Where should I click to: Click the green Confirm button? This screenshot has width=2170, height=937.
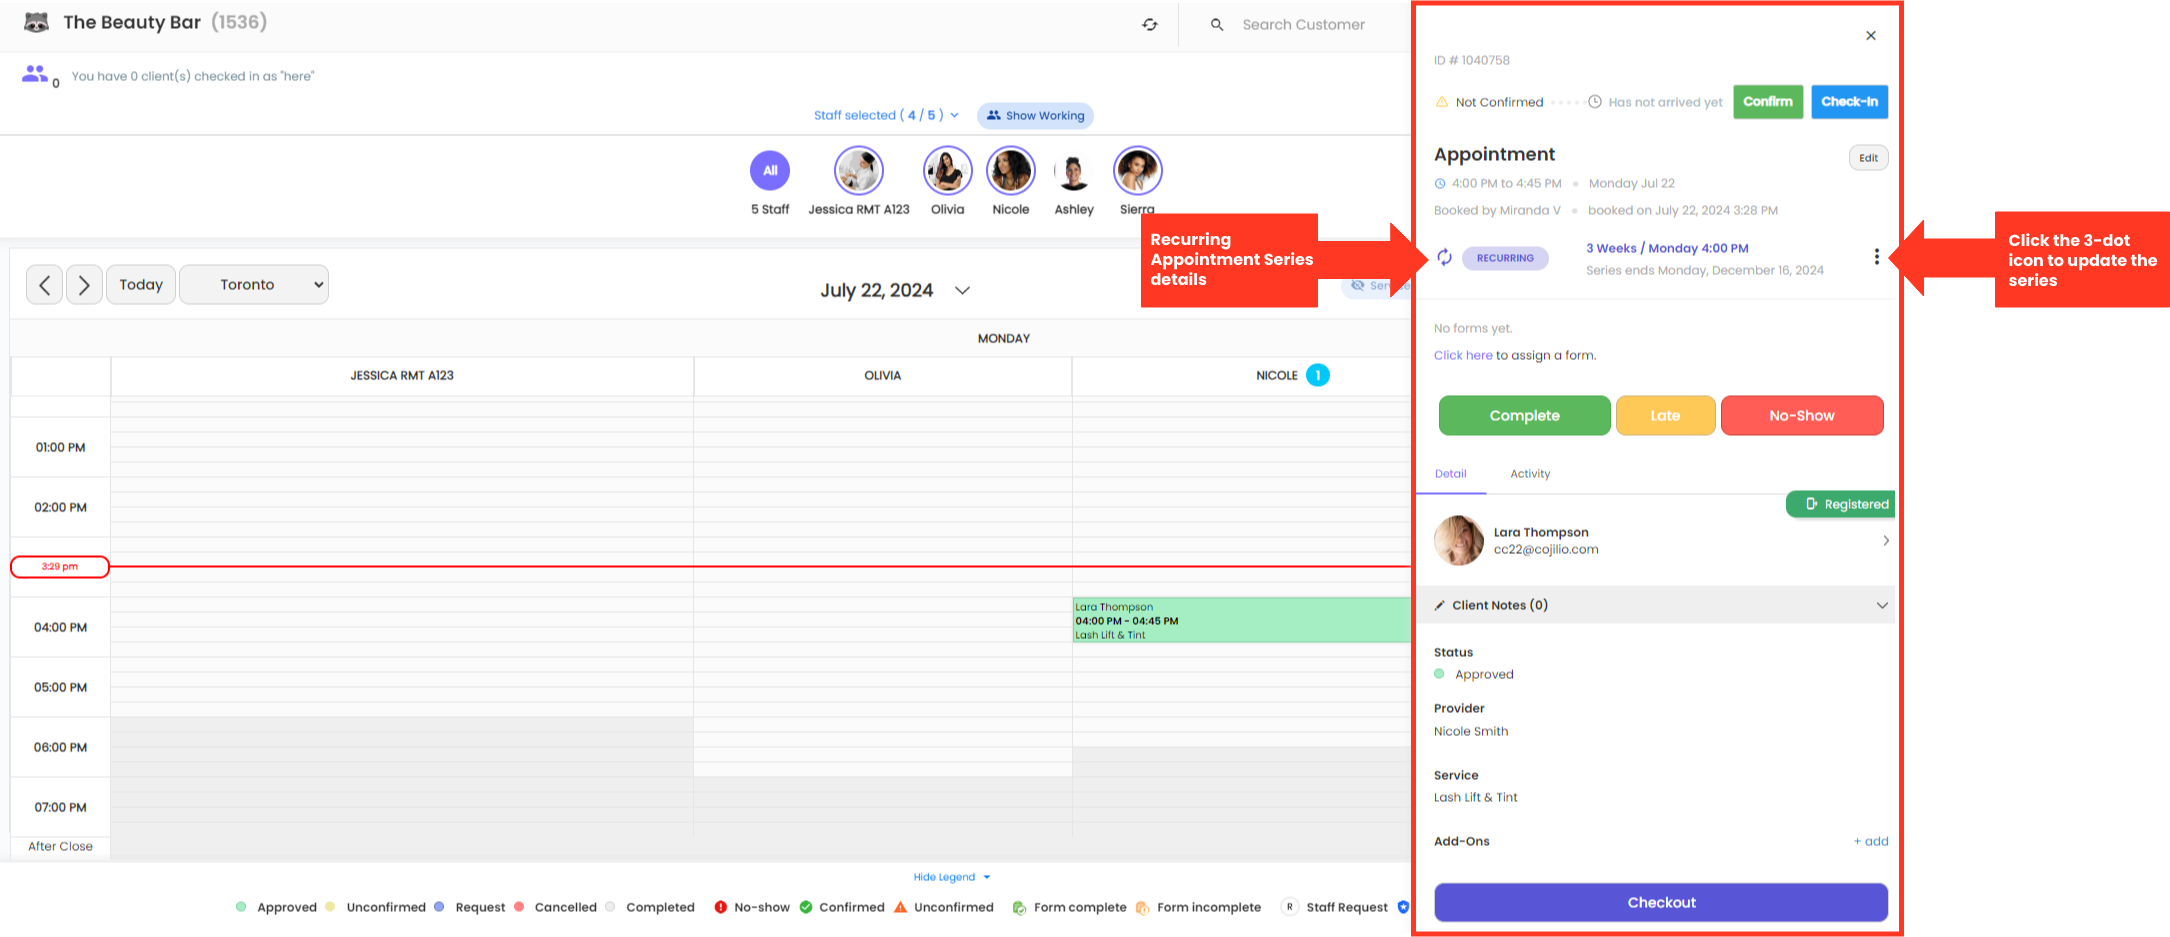(1768, 102)
